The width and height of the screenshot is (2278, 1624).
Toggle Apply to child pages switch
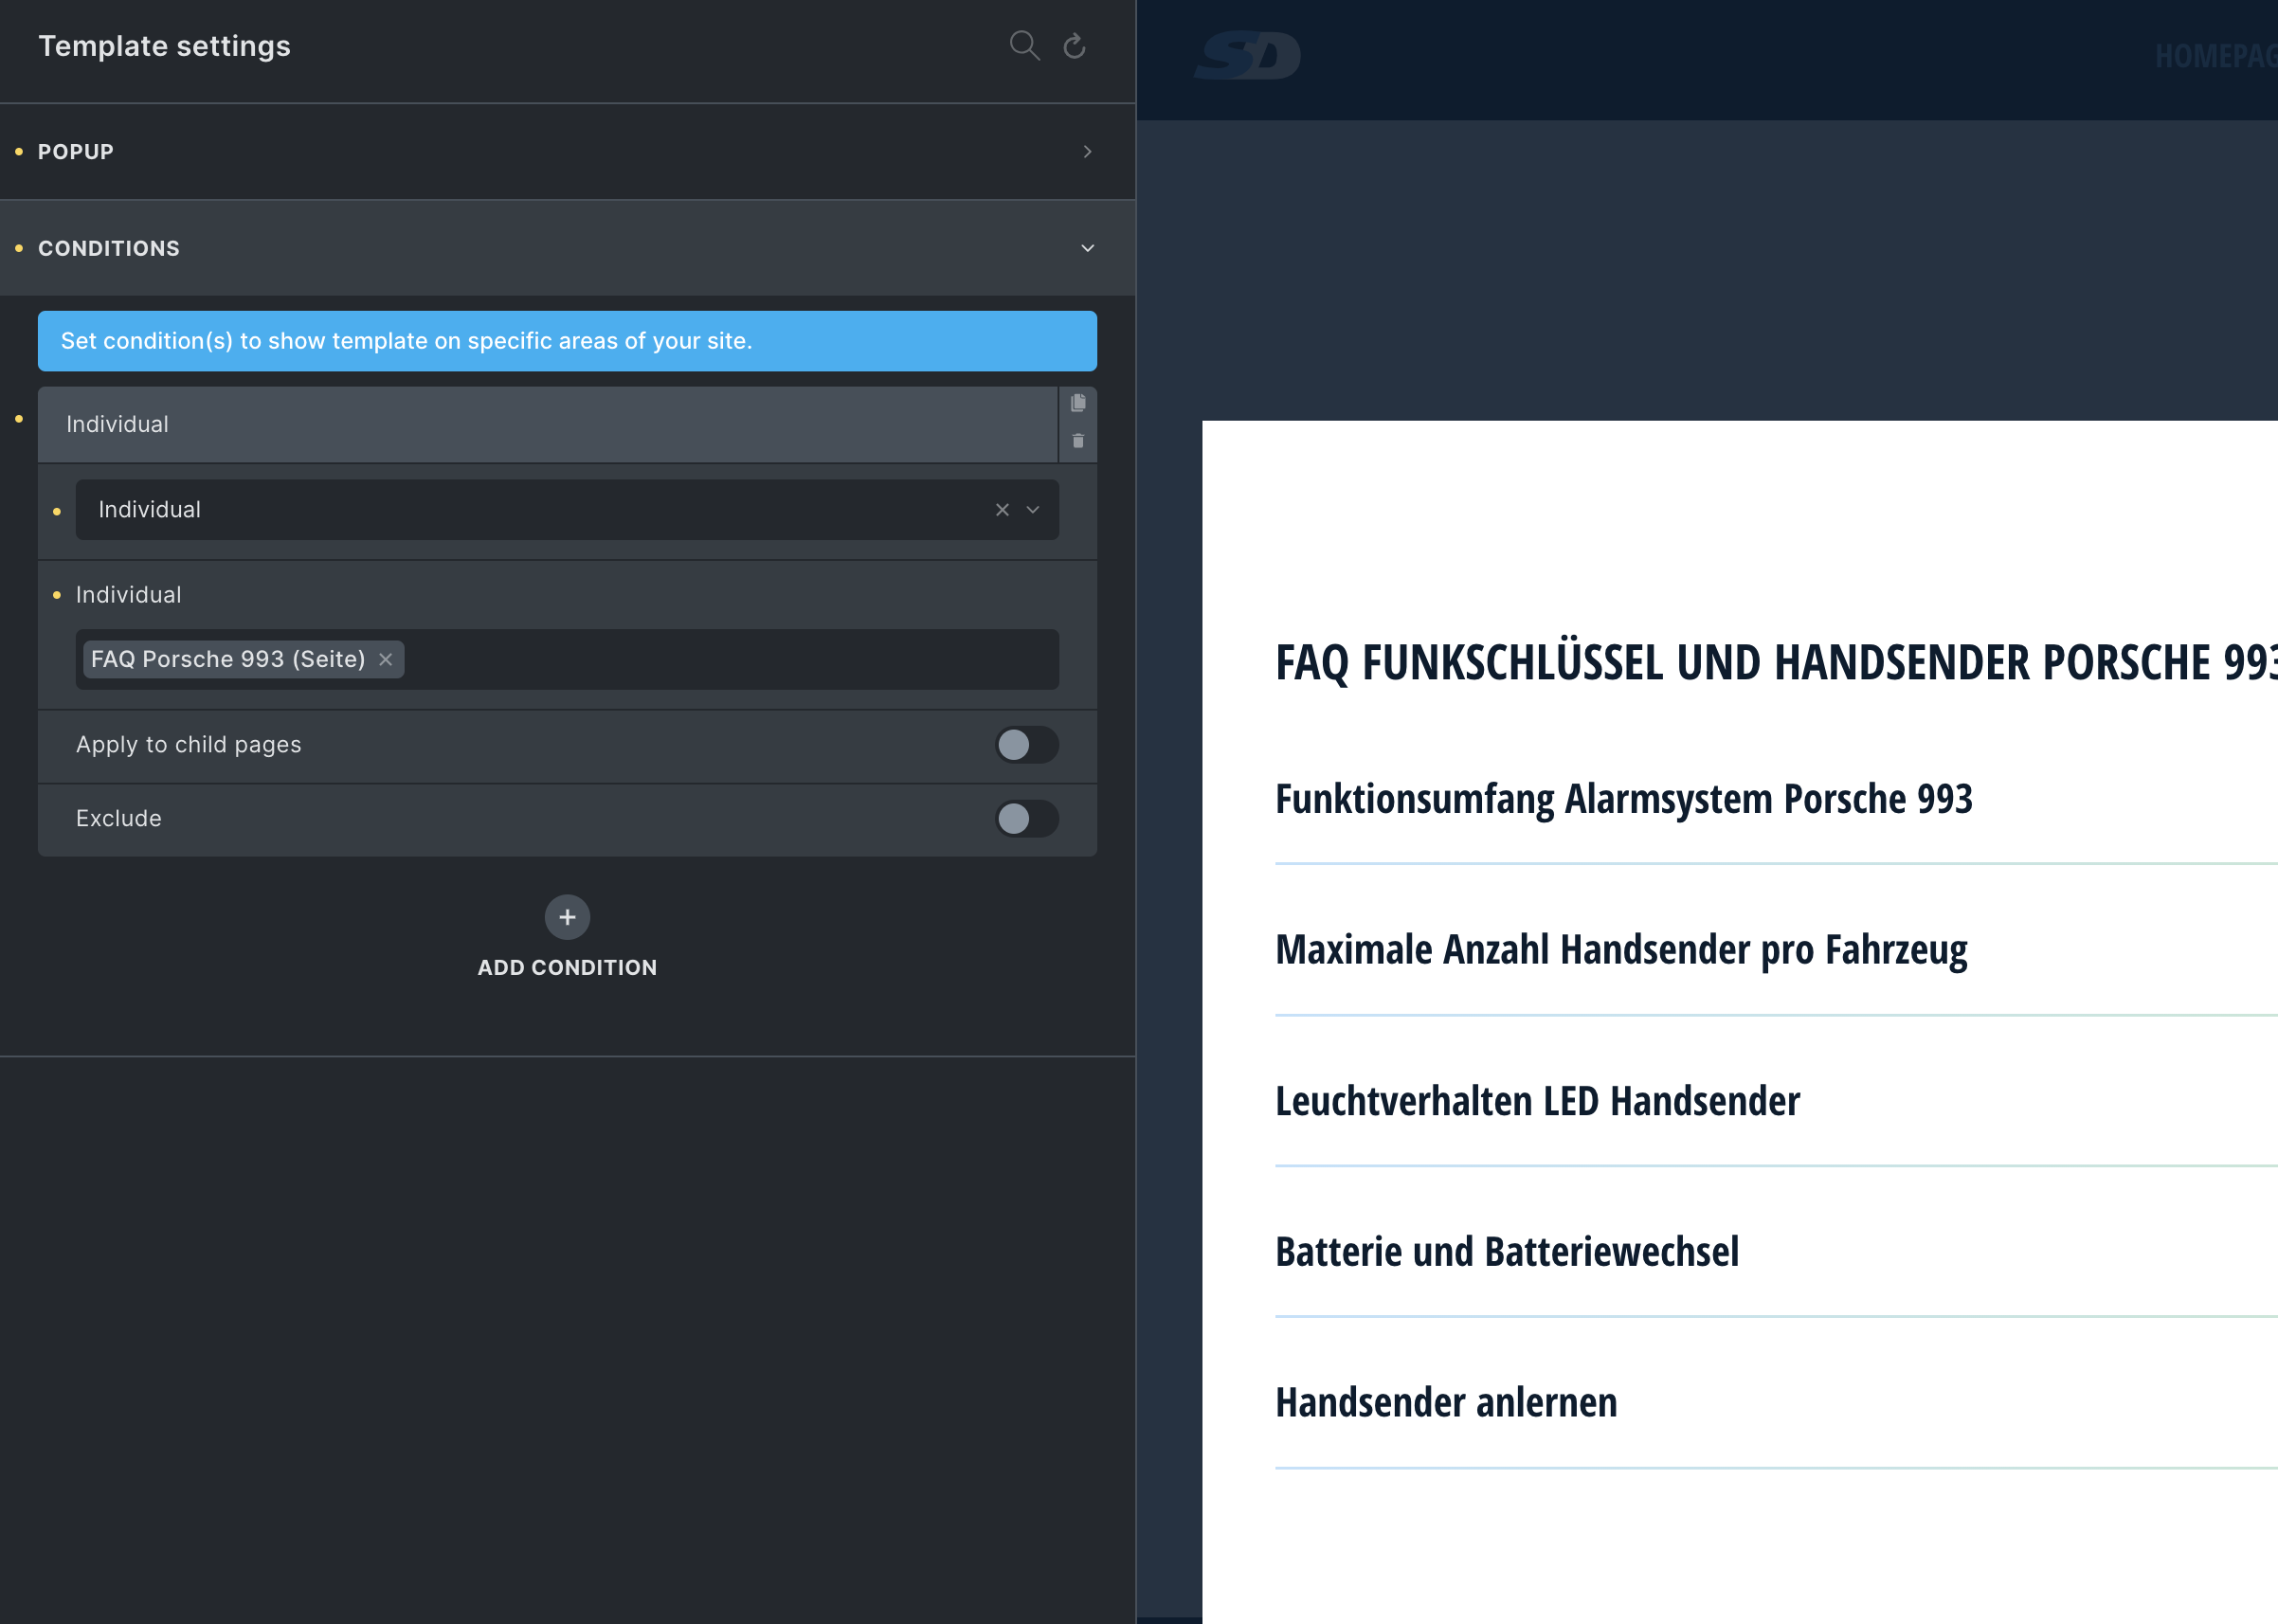(1027, 745)
